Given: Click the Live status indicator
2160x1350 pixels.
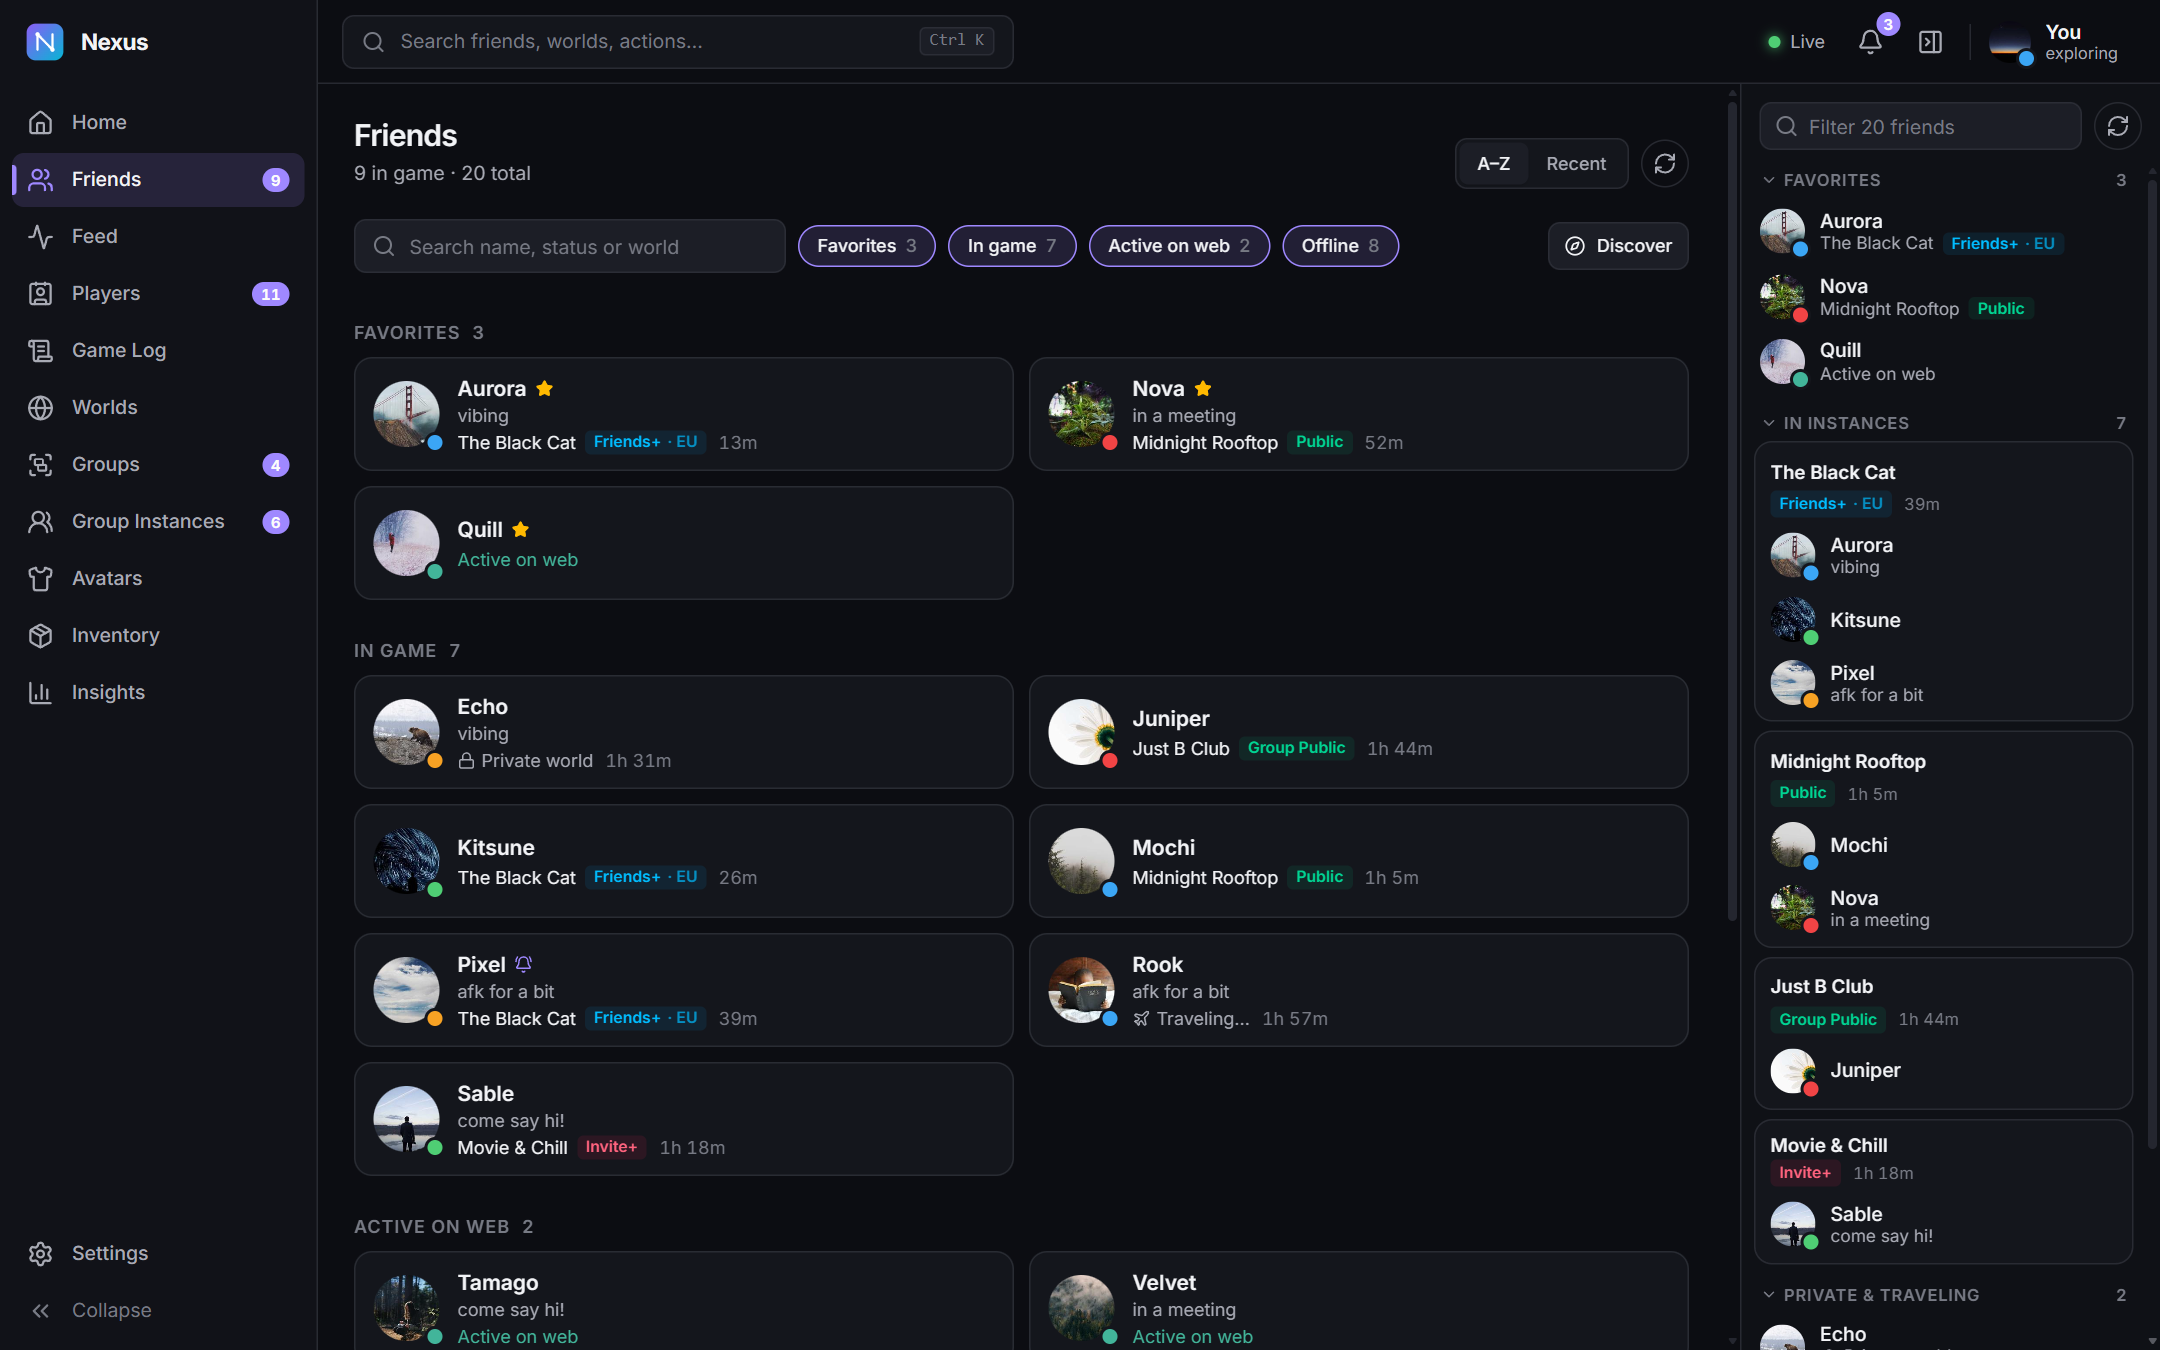Looking at the screenshot, I should pyautogui.click(x=1796, y=42).
